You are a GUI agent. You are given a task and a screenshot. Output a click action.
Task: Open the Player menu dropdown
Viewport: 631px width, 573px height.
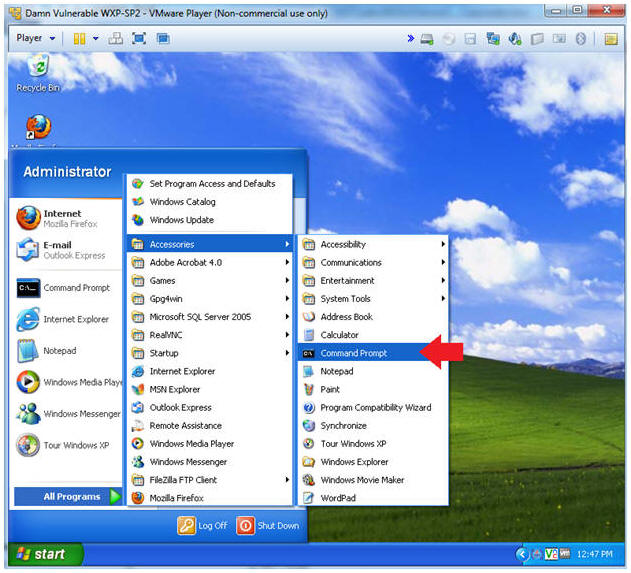(35, 38)
